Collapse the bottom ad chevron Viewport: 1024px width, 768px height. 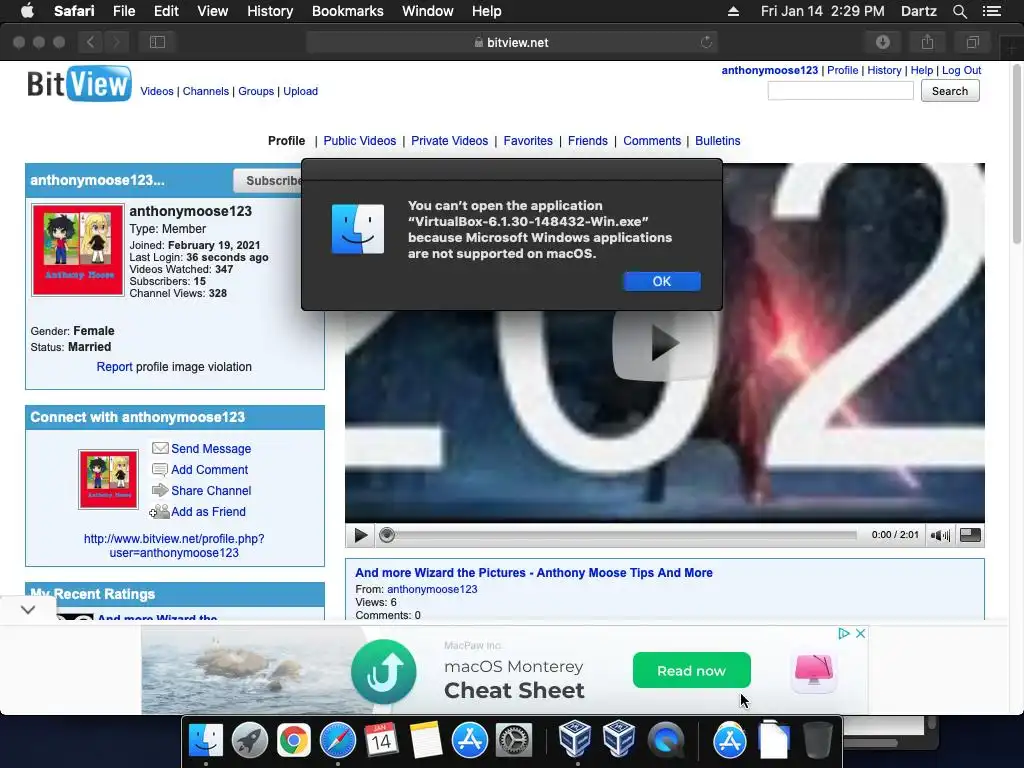28,610
